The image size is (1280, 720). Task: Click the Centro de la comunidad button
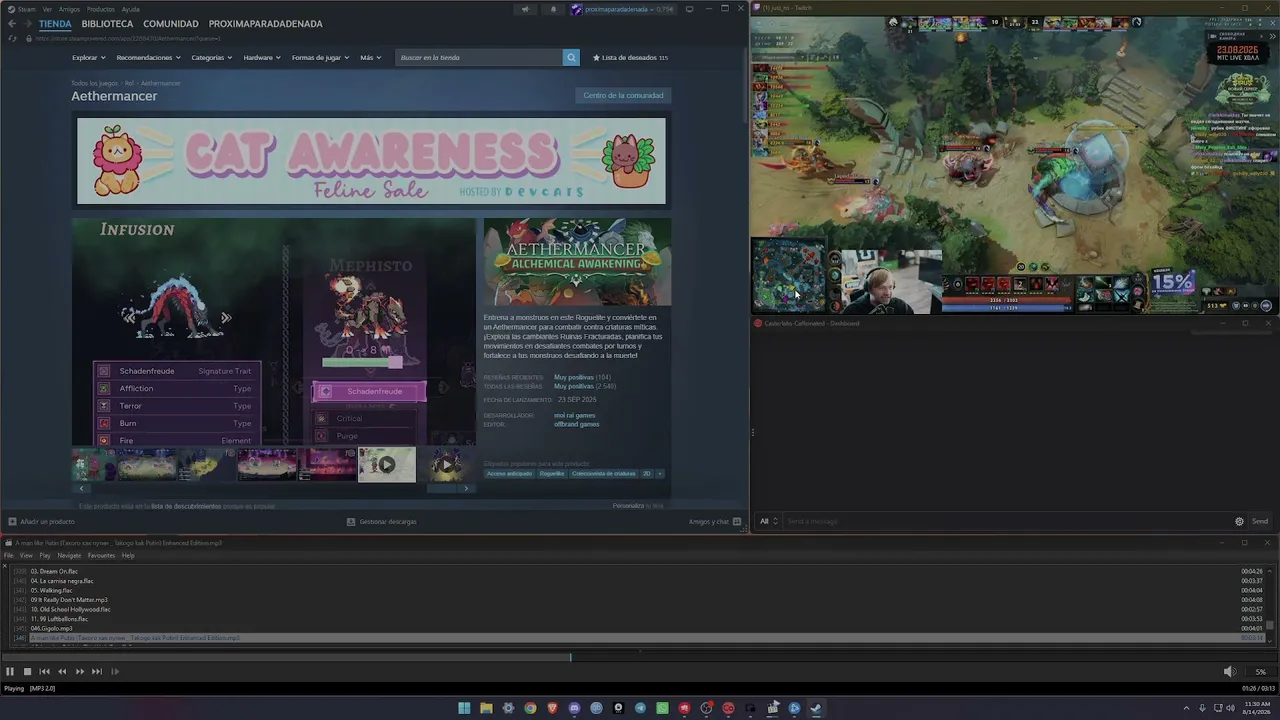tap(623, 96)
